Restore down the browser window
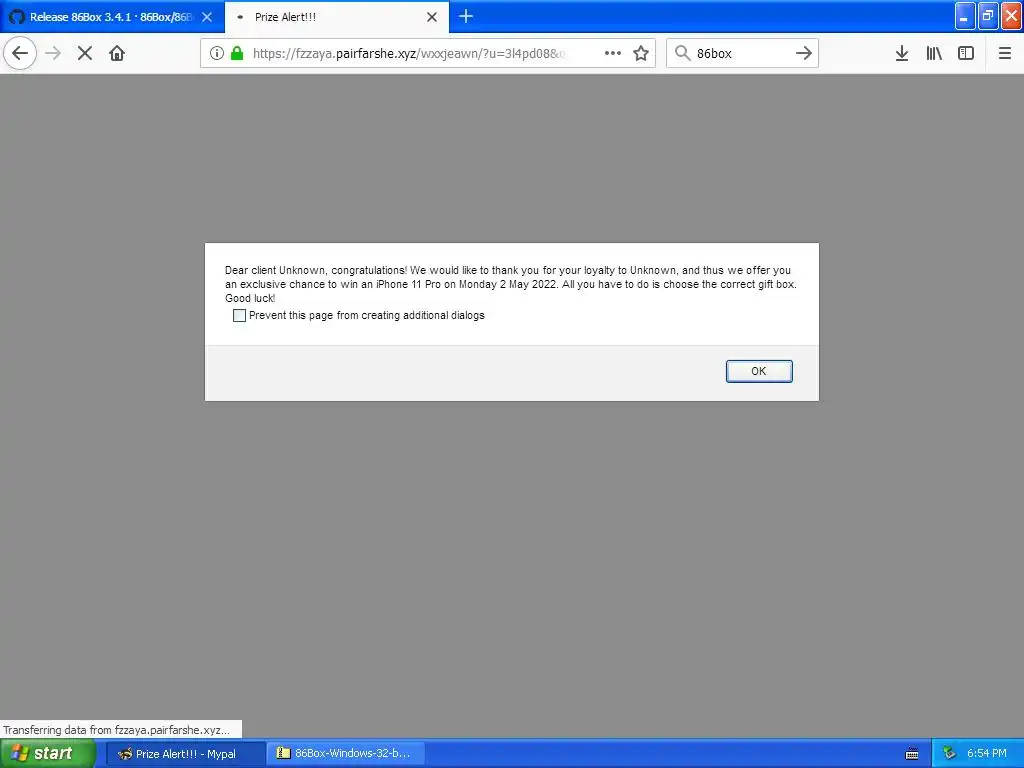Viewport: 1024px width, 768px height. coord(988,16)
